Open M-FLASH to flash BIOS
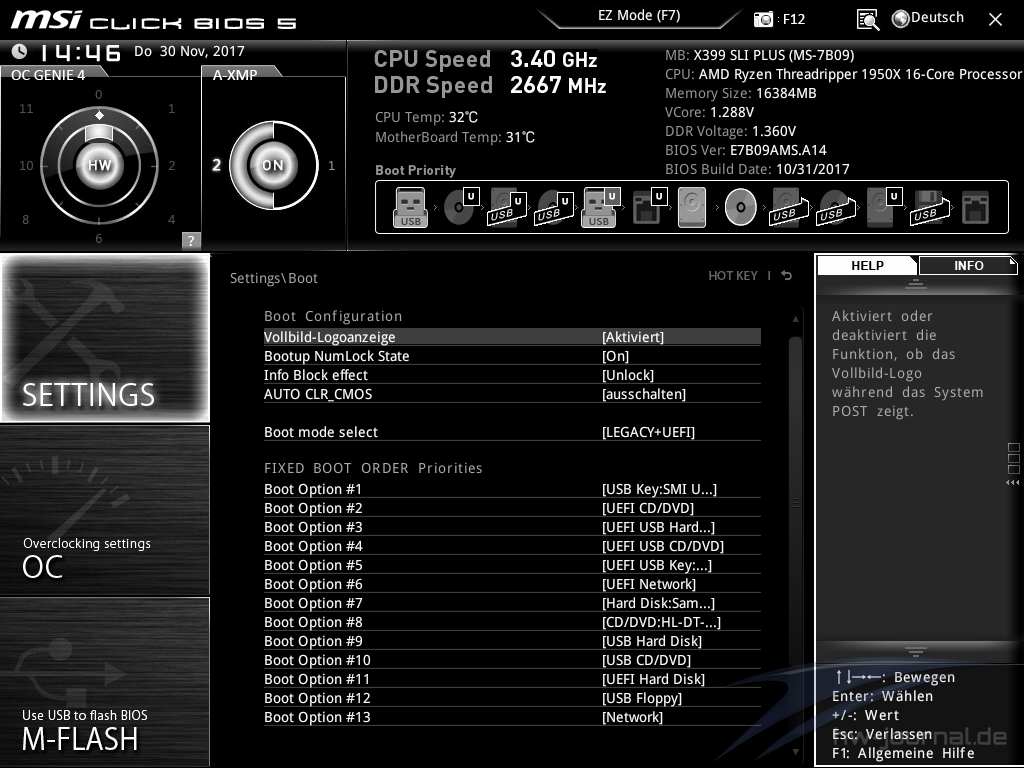 coord(105,682)
